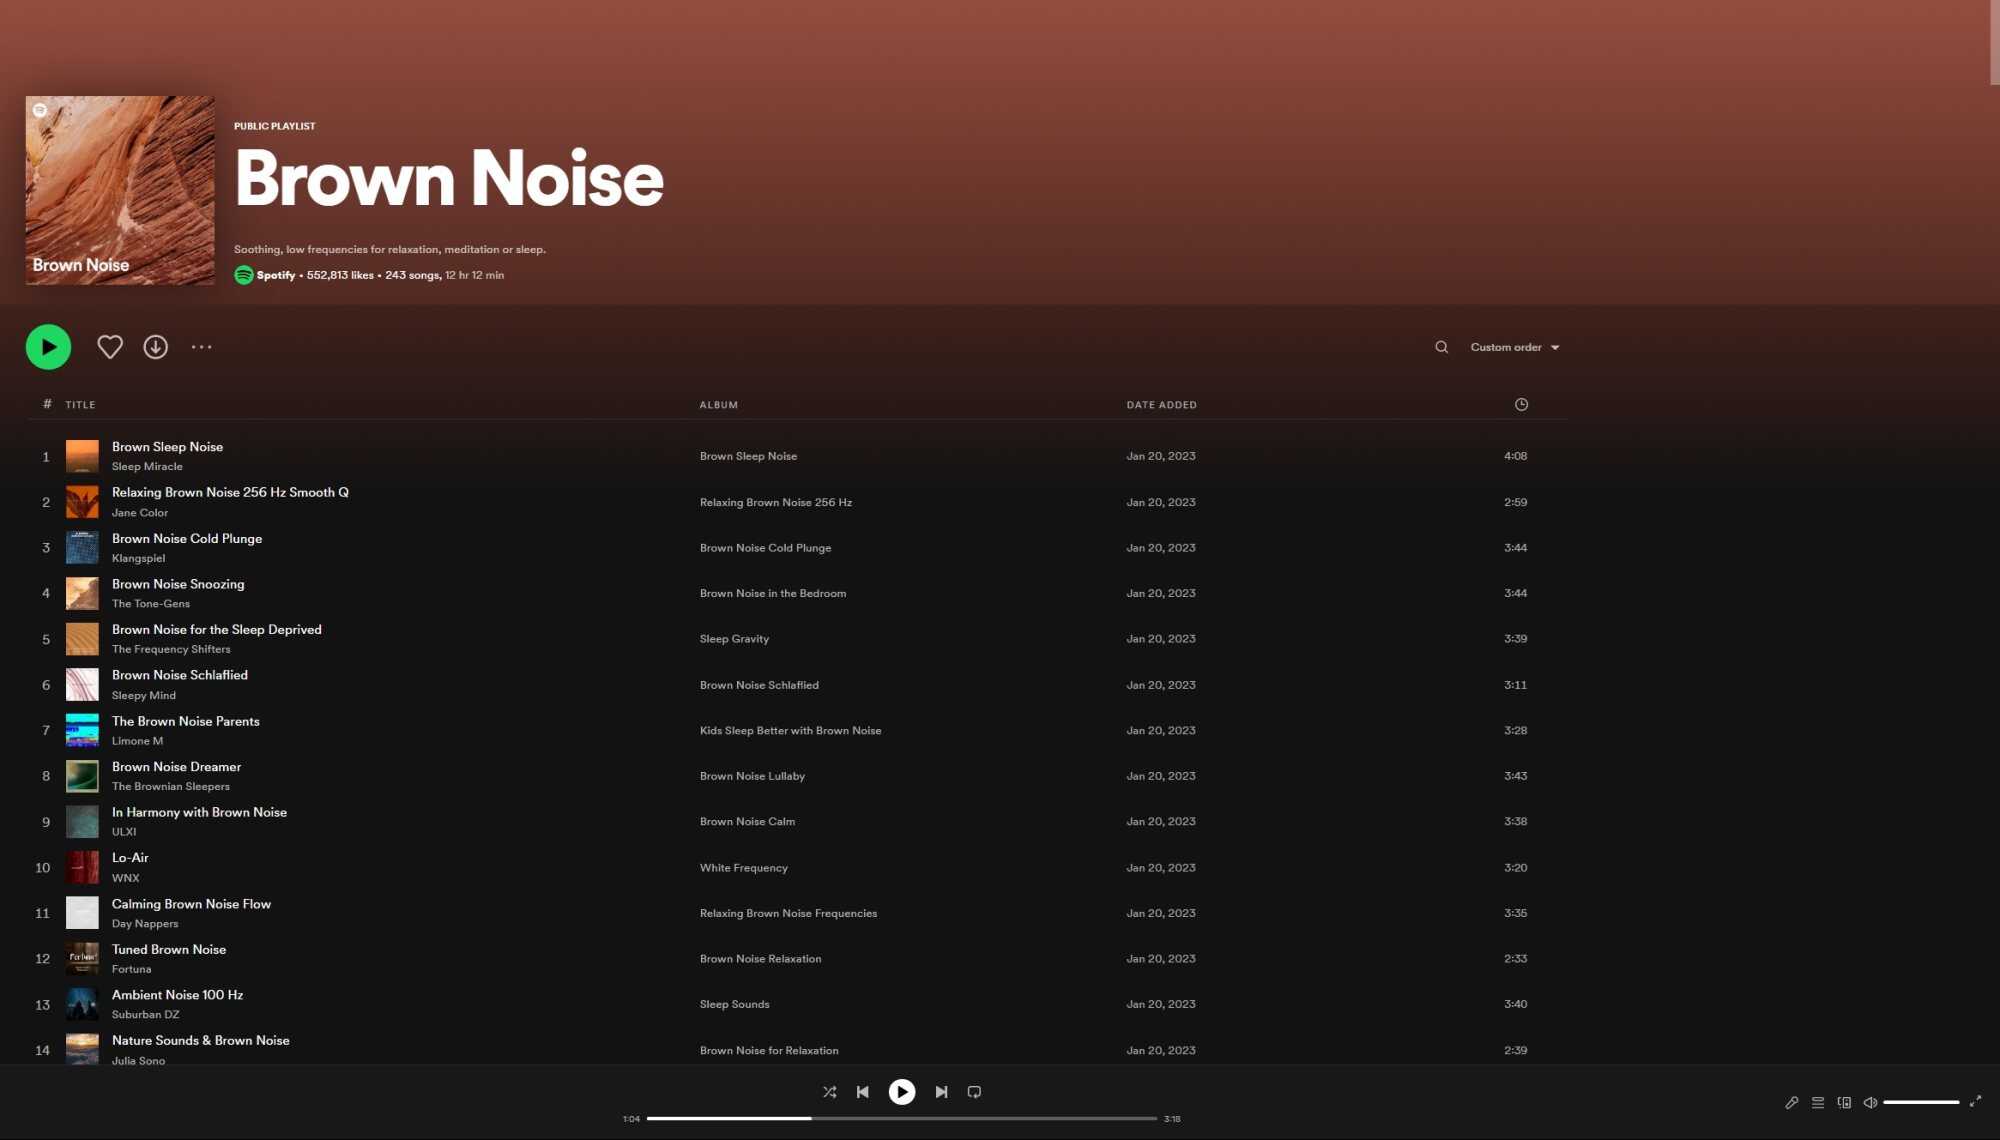2000x1140 pixels.
Task: Open artist The Frequency Shifters
Action: pos(171,649)
